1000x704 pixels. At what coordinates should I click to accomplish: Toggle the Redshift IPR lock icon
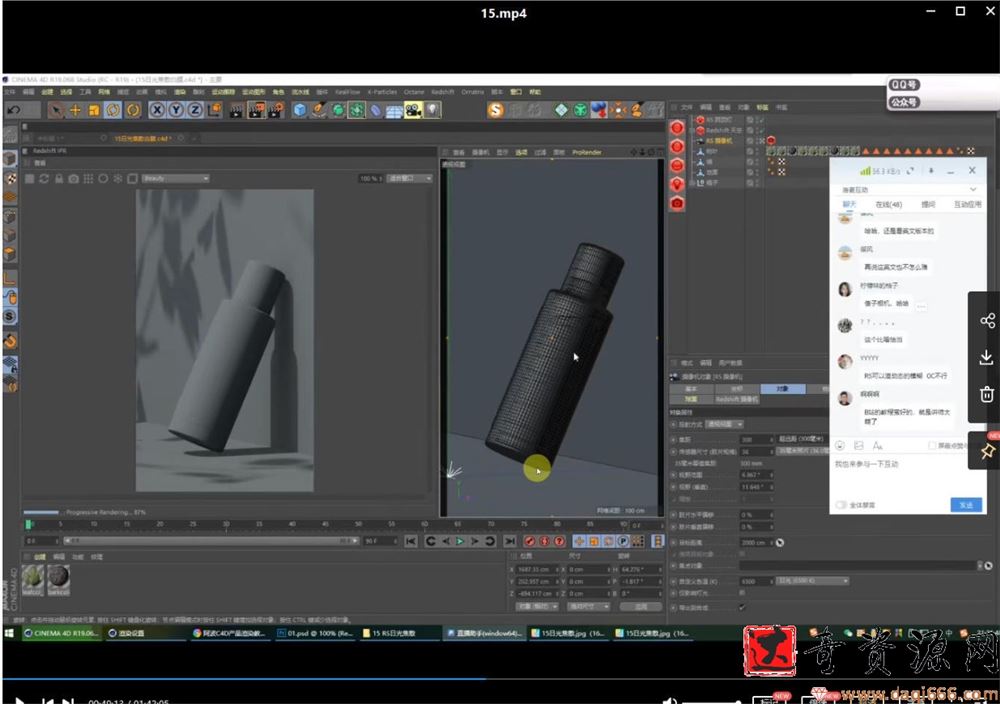click(x=59, y=179)
